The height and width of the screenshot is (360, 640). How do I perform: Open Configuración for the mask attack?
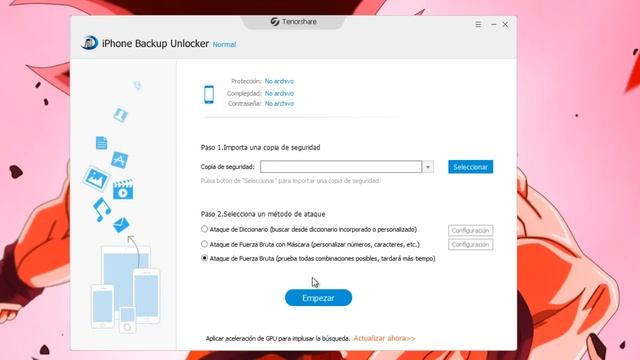point(470,244)
